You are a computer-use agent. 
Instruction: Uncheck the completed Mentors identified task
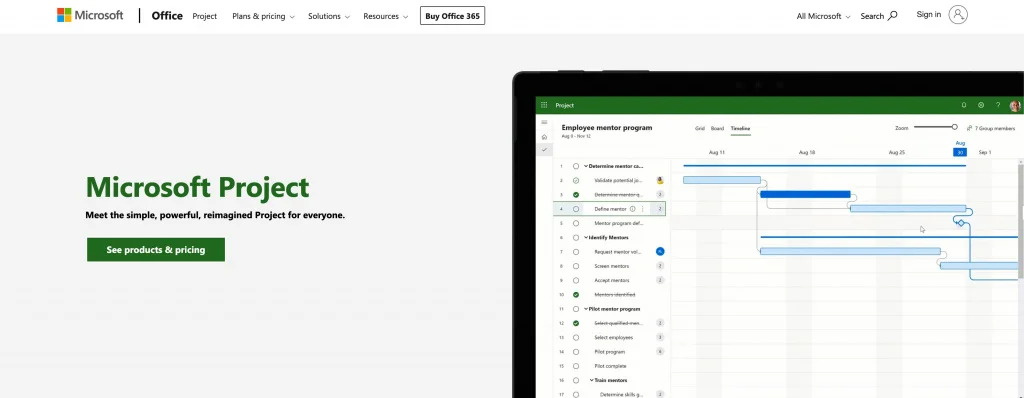click(576, 295)
